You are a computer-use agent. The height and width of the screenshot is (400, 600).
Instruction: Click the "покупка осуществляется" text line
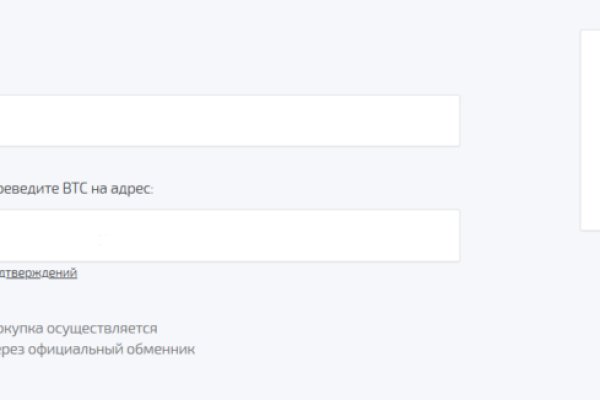(x=78, y=328)
